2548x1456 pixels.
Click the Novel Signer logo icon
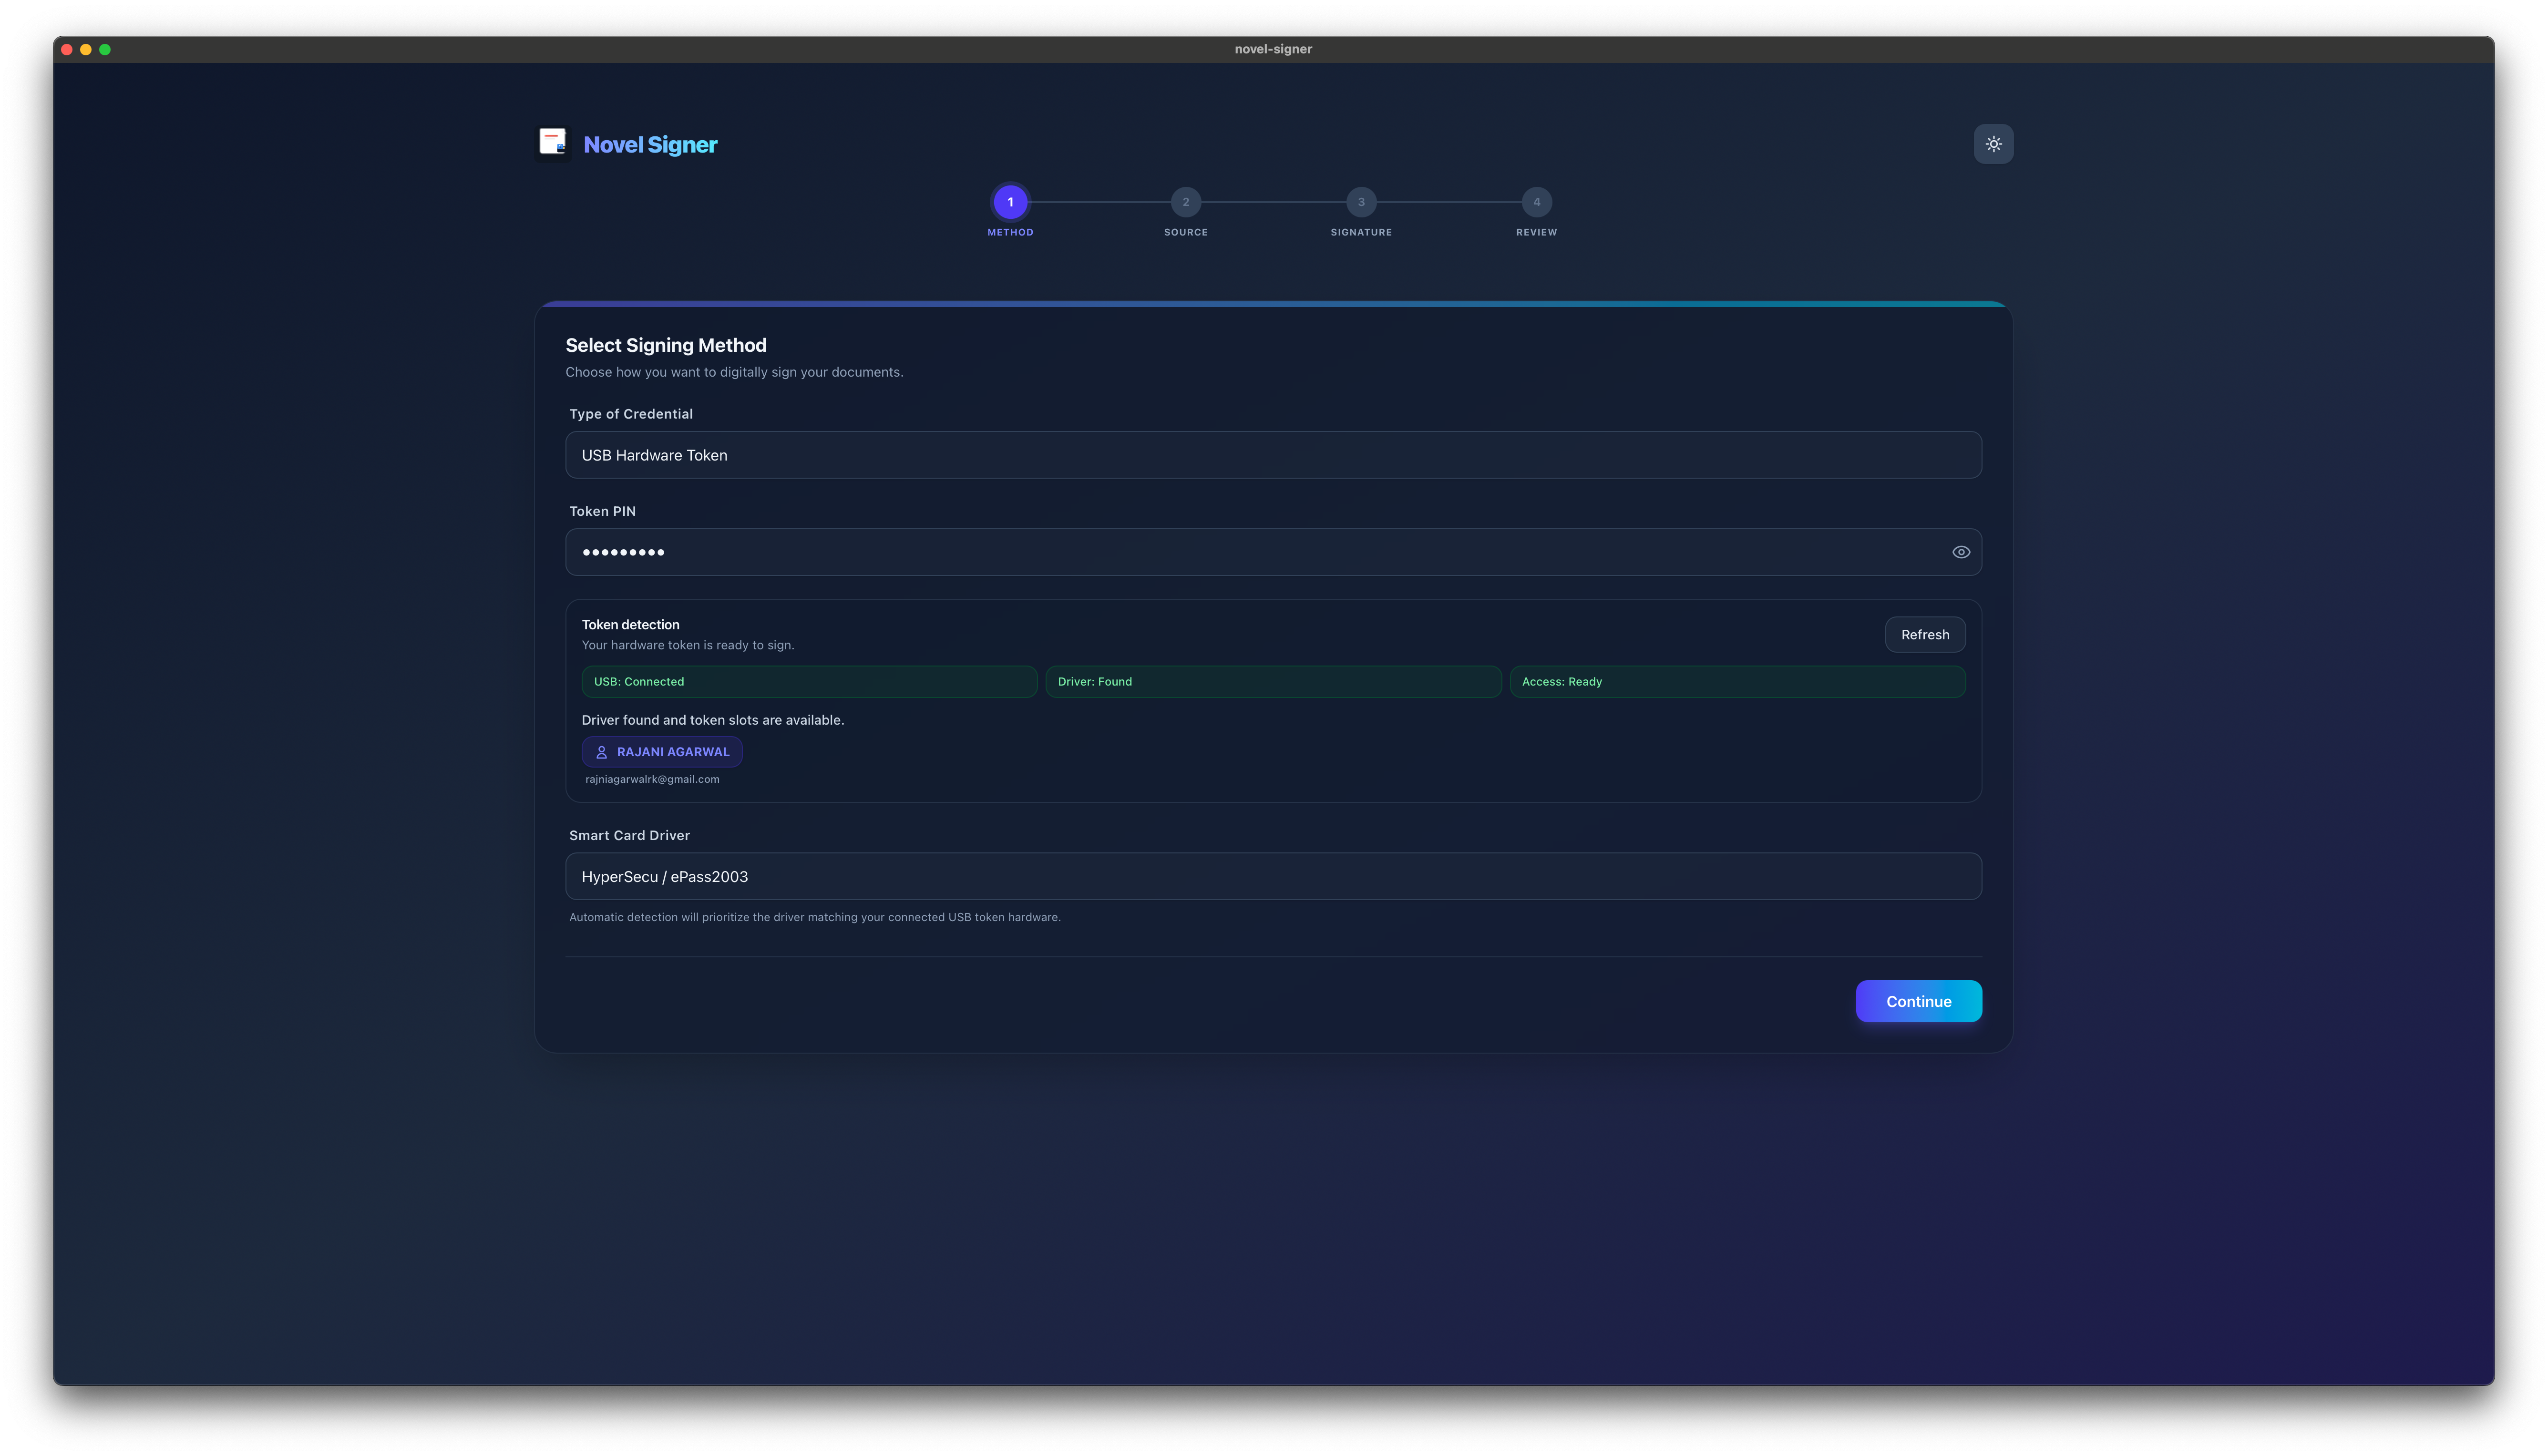click(553, 143)
